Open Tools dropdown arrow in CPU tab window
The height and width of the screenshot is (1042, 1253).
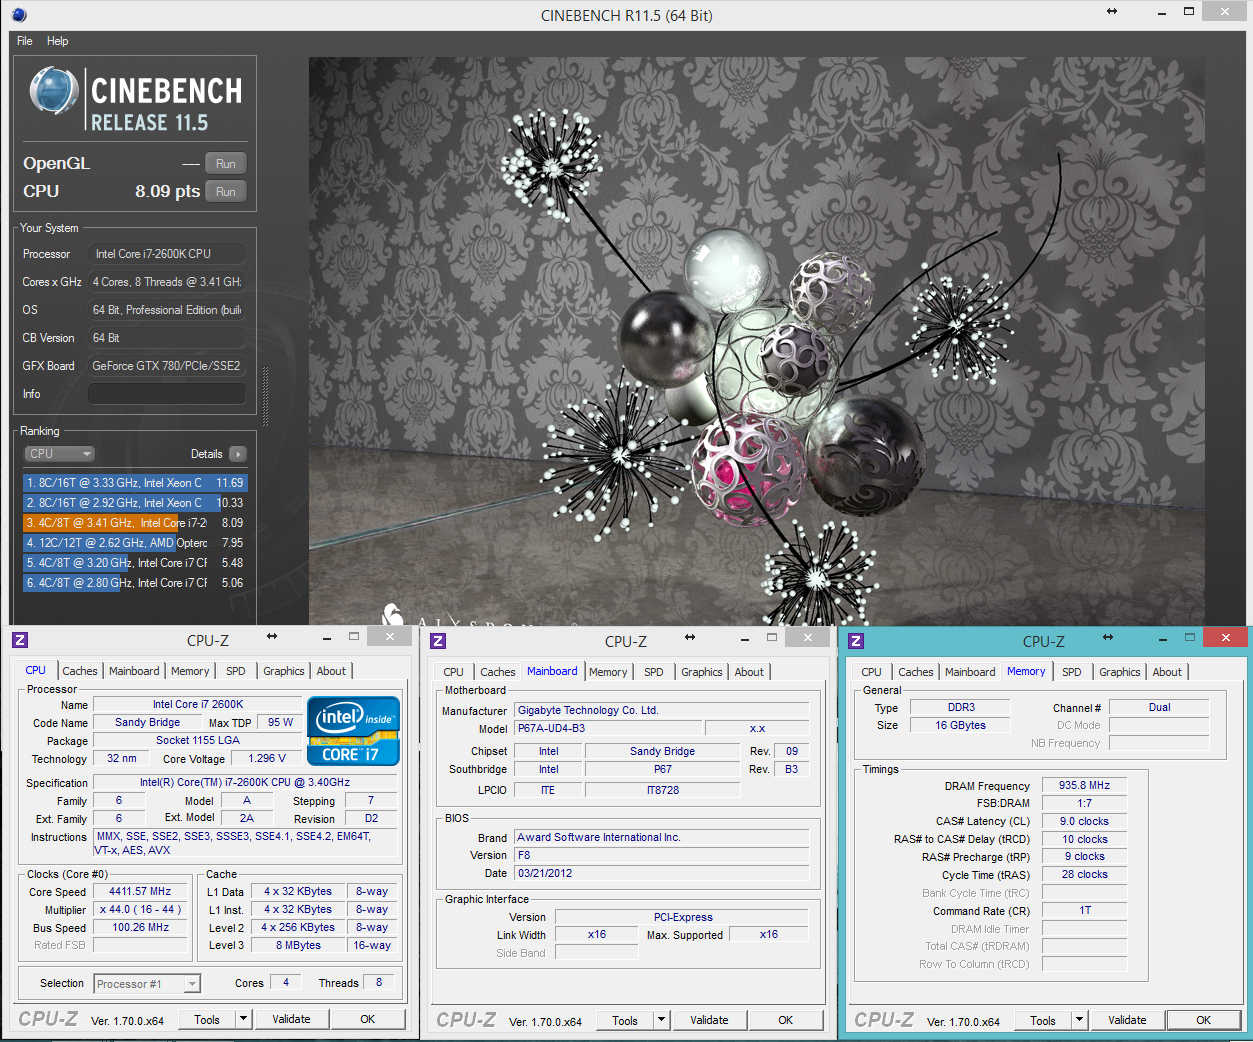243,1019
